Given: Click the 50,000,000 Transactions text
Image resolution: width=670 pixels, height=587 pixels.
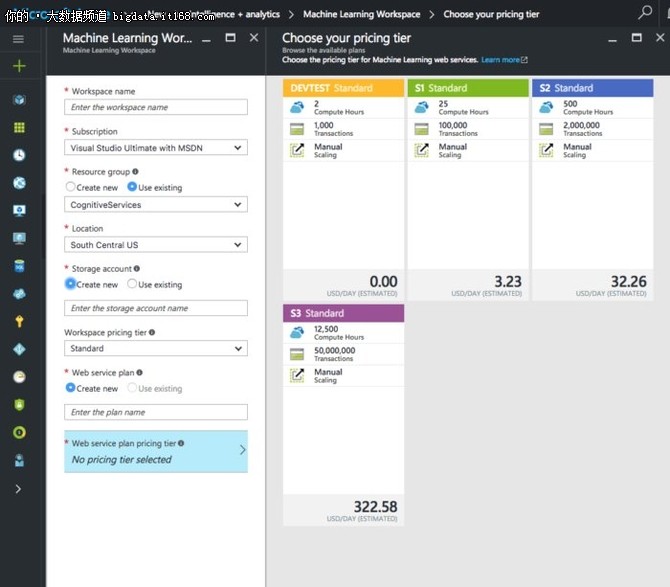Looking at the screenshot, I should pos(335,354).
